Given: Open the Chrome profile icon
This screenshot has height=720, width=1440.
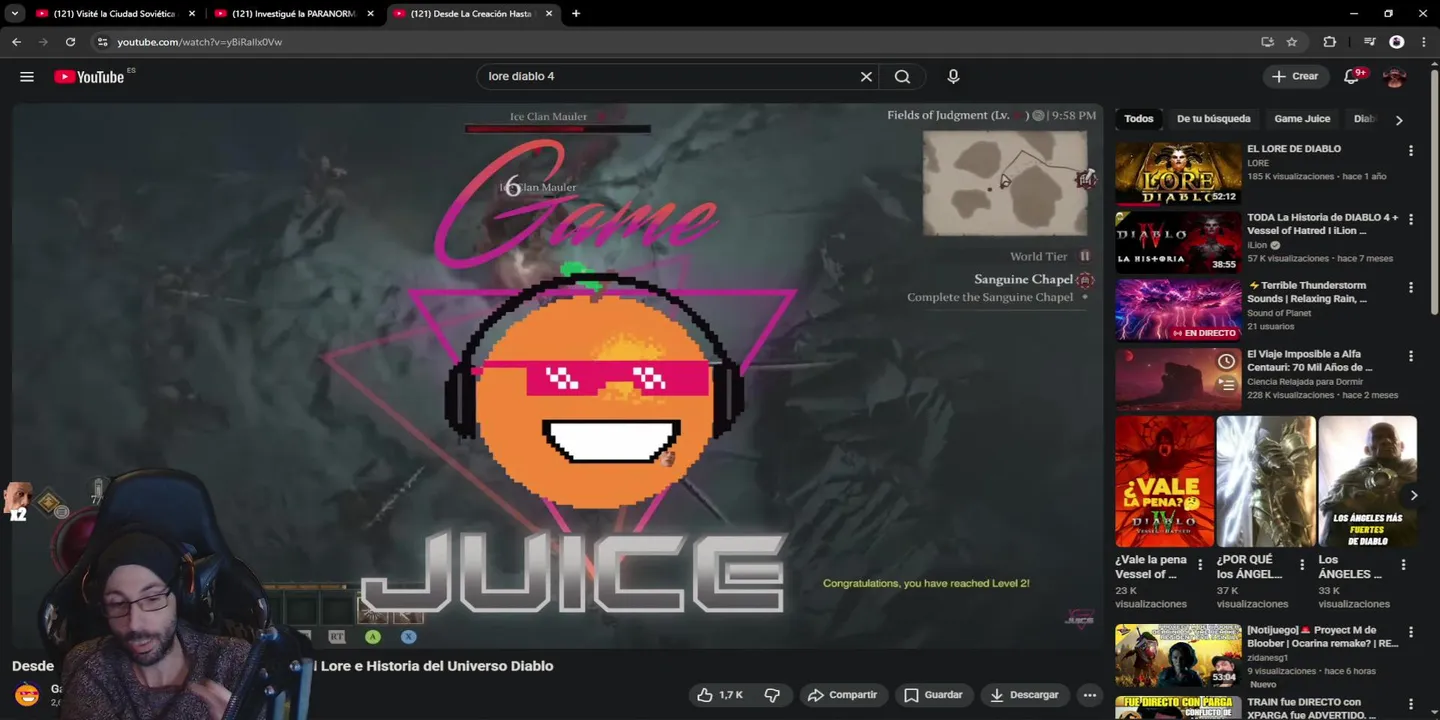Looking at the screenshot, I should [1397, 42].
